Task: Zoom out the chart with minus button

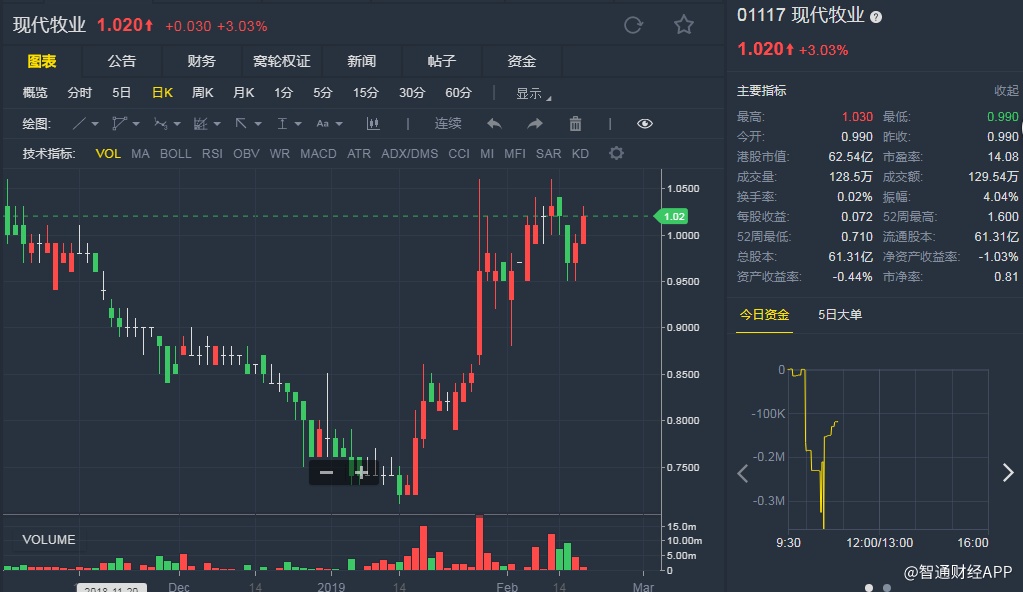Action: click(326, 472)
